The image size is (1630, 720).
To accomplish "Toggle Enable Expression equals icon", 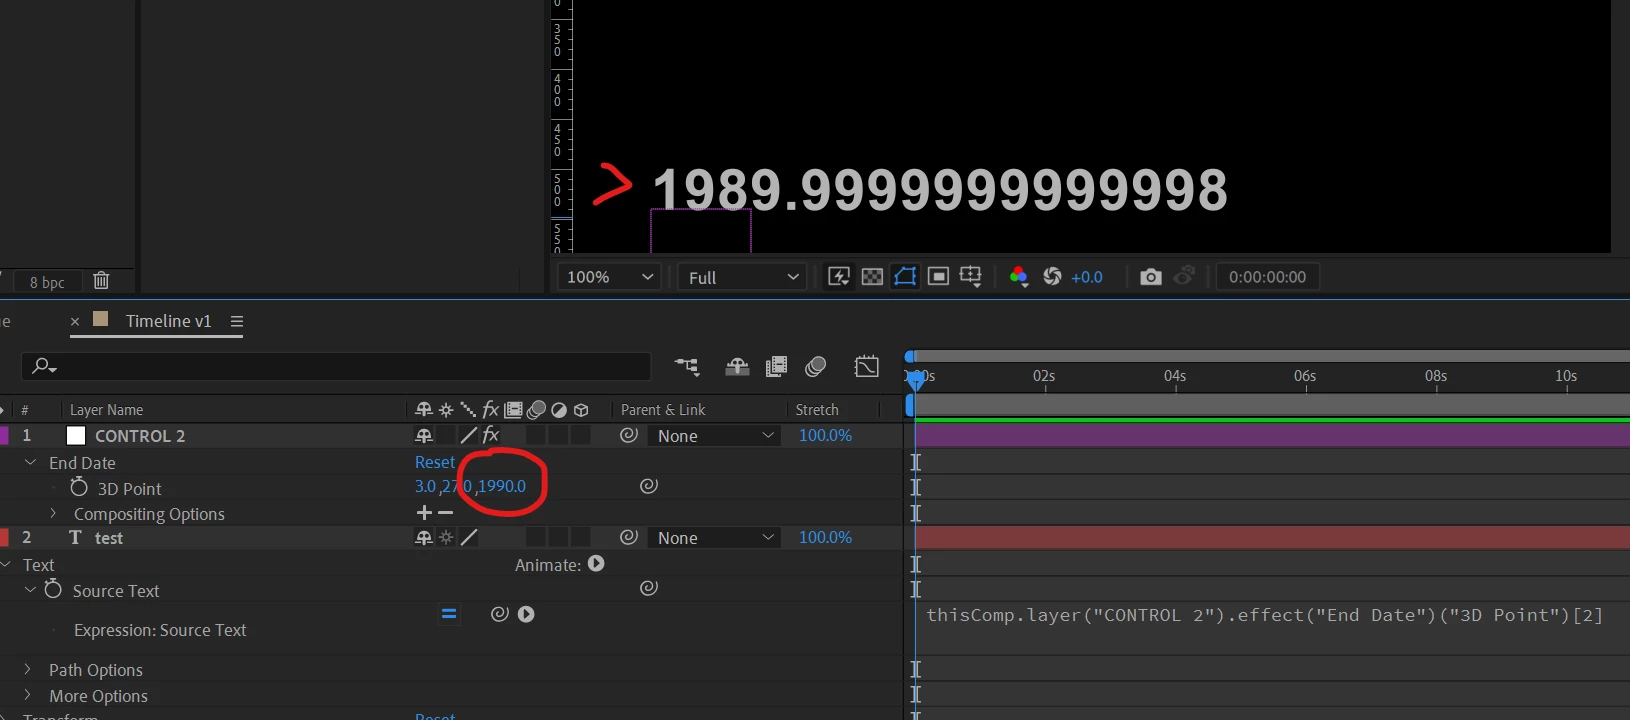I will [449, 614].
